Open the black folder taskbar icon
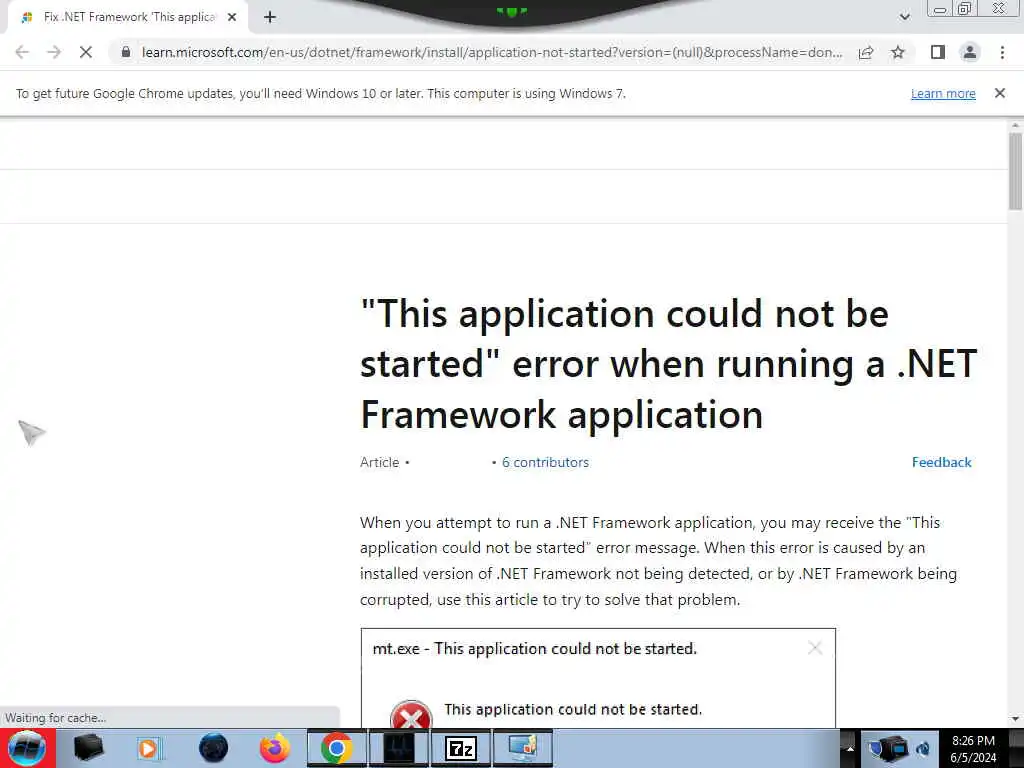This screenshot has height=768, width=1024. pyautogui.click(x=88, y=748)
